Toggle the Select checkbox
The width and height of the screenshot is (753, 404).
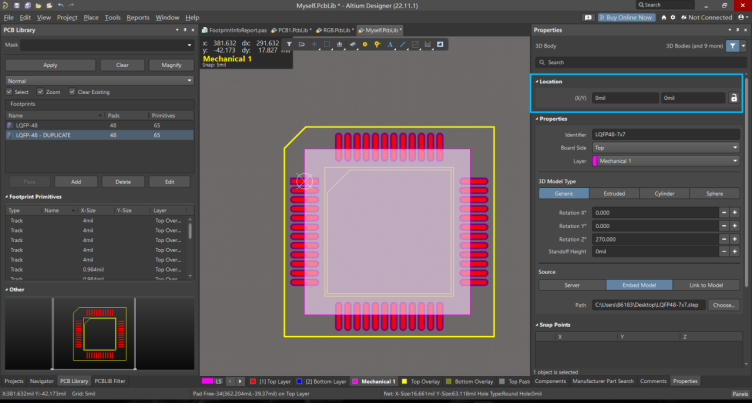(x=10, y=91)
